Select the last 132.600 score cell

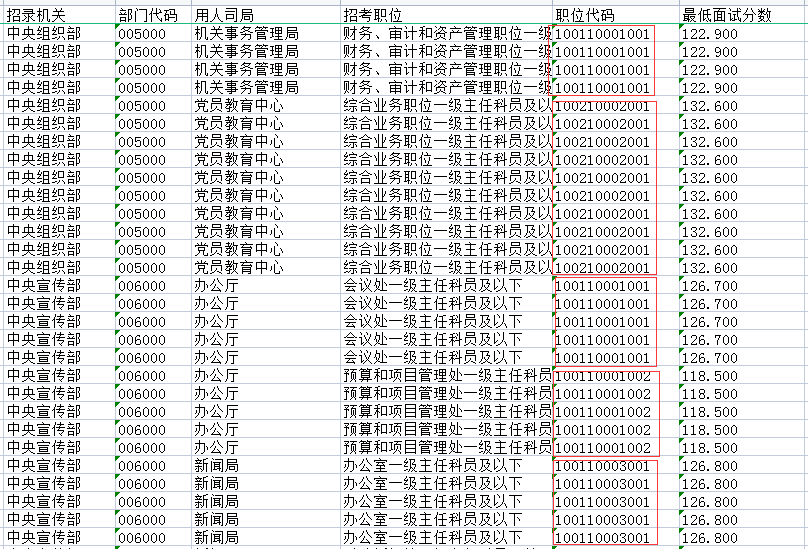743,268
